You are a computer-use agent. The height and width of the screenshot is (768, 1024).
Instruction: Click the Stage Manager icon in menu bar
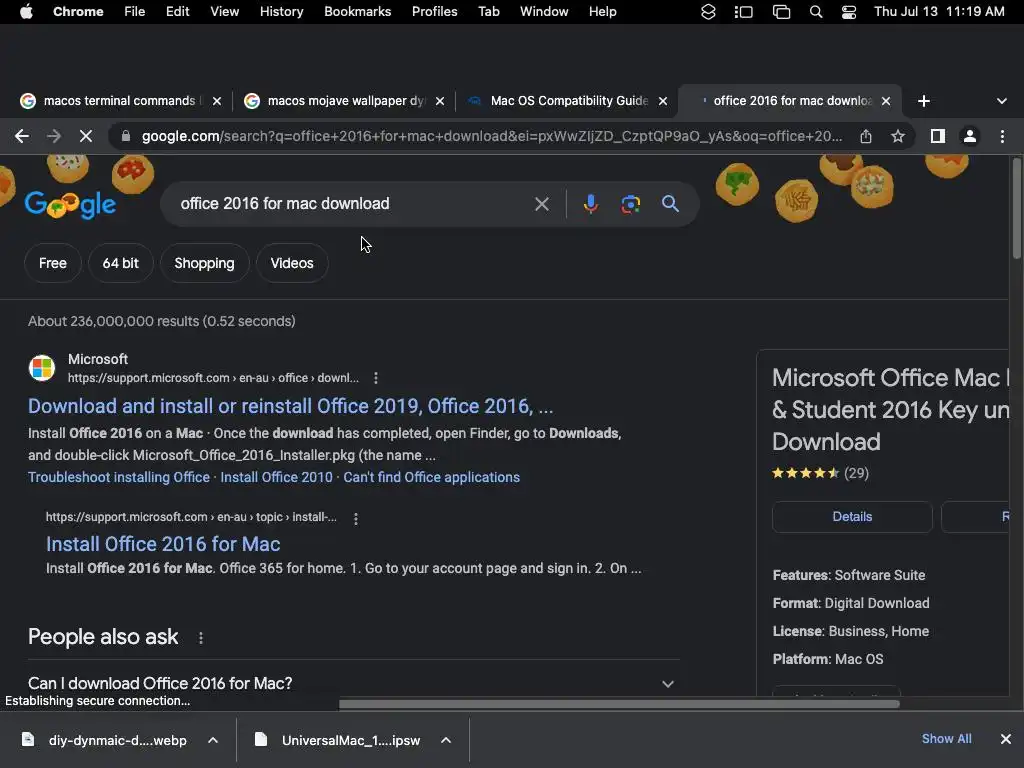click(x=743, y=12)
